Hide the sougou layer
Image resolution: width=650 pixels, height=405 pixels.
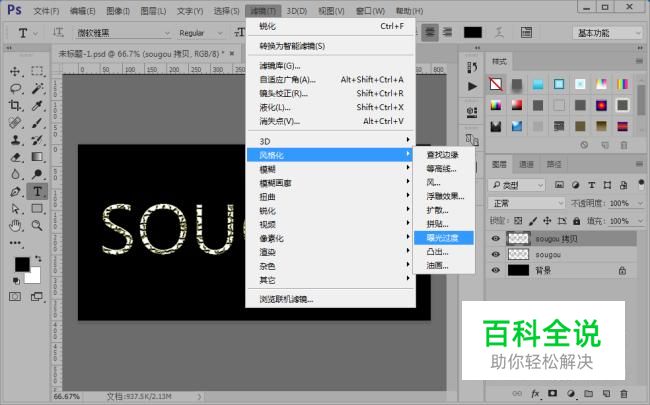click(x=495, y=254)
